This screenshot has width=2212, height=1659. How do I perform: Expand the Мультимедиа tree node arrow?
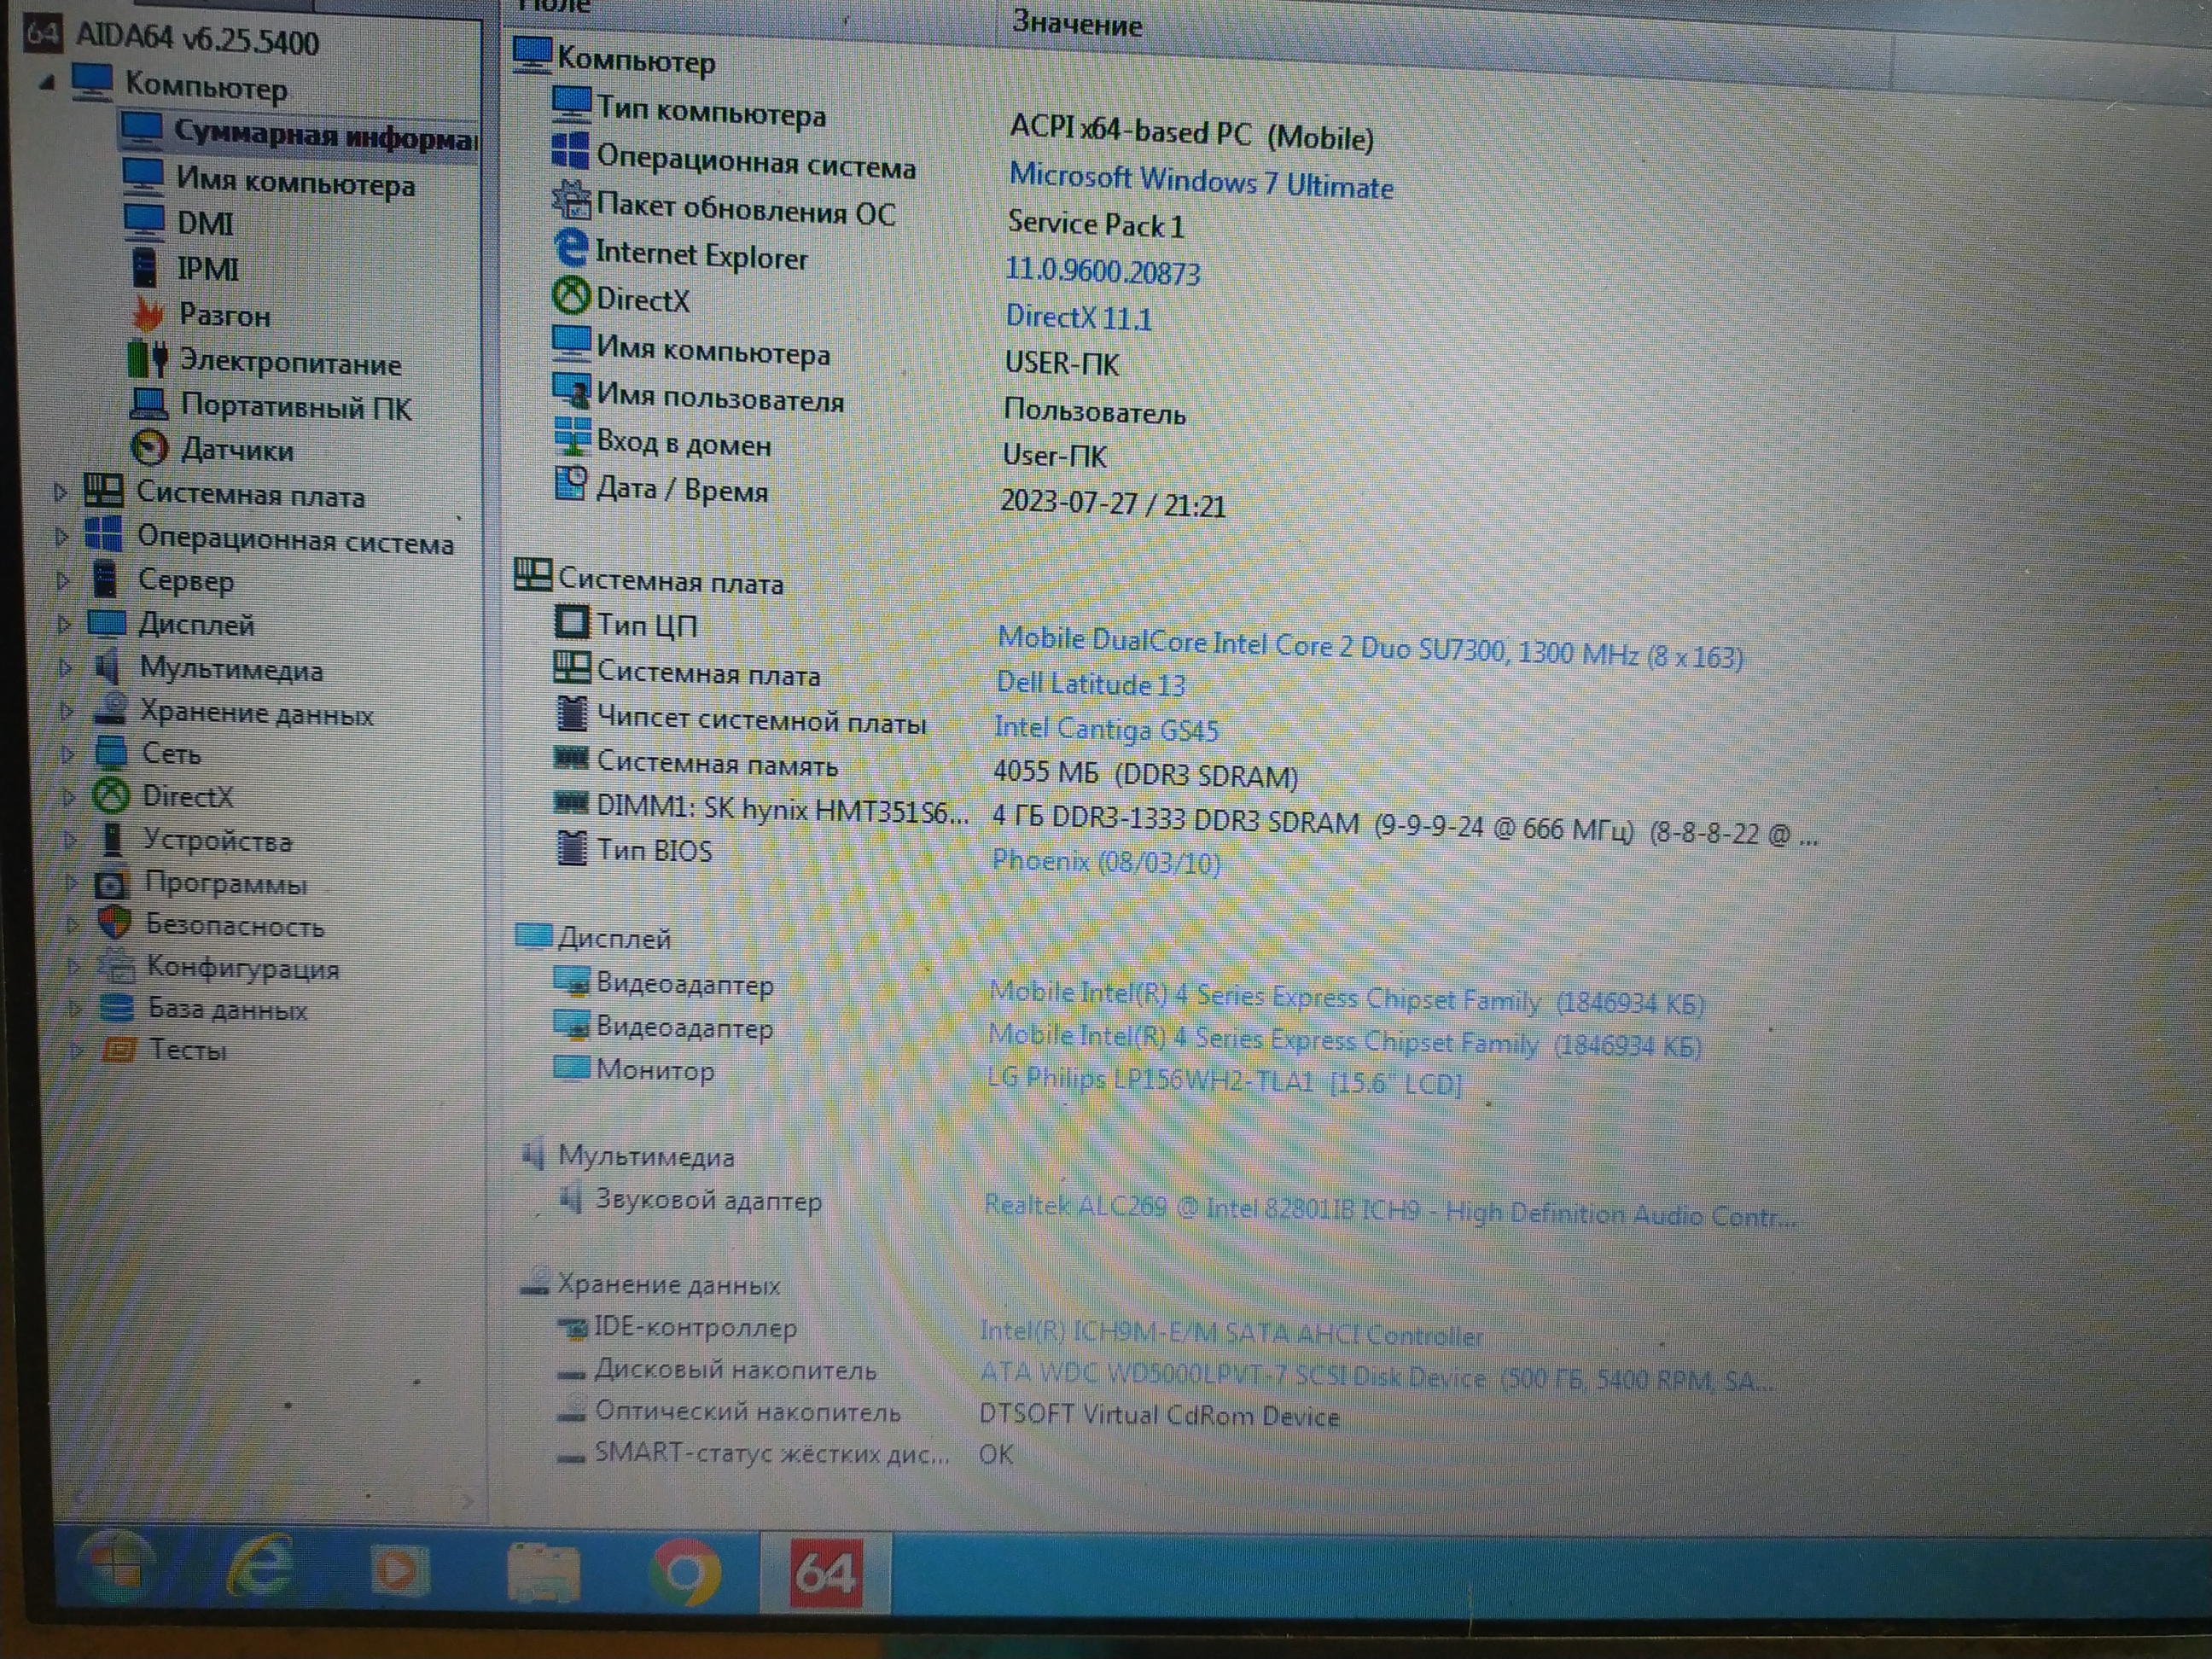66,668
